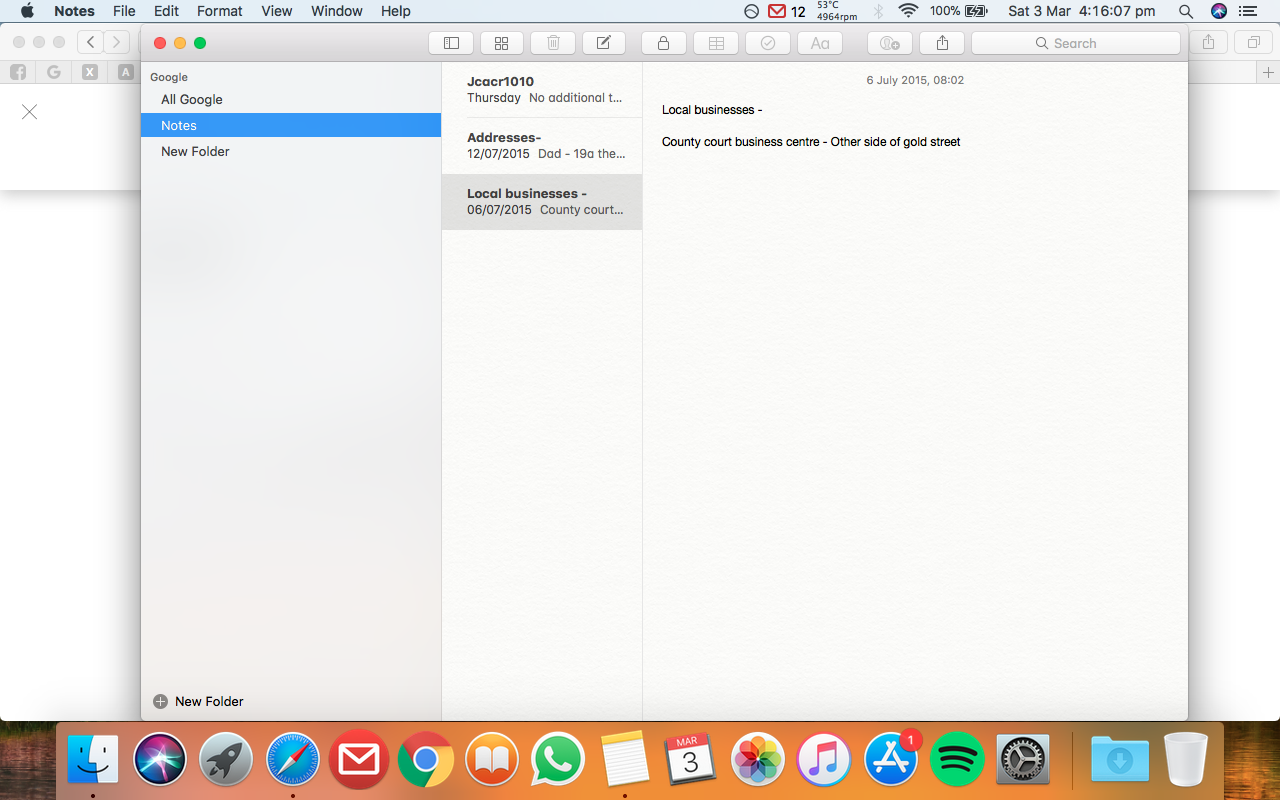Click the Bluetooth menu bar icon
Viewport: 1280px width, 800px height.
[x=878, y=11]
